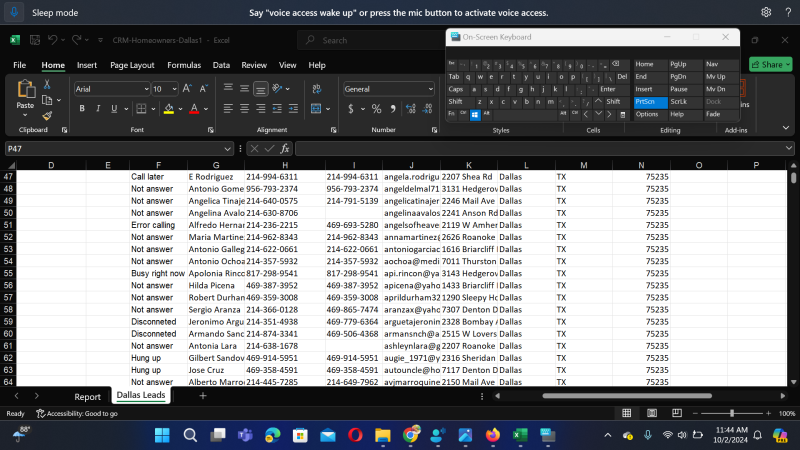
Task: Click the Comma Style icon
Action: 393,109
